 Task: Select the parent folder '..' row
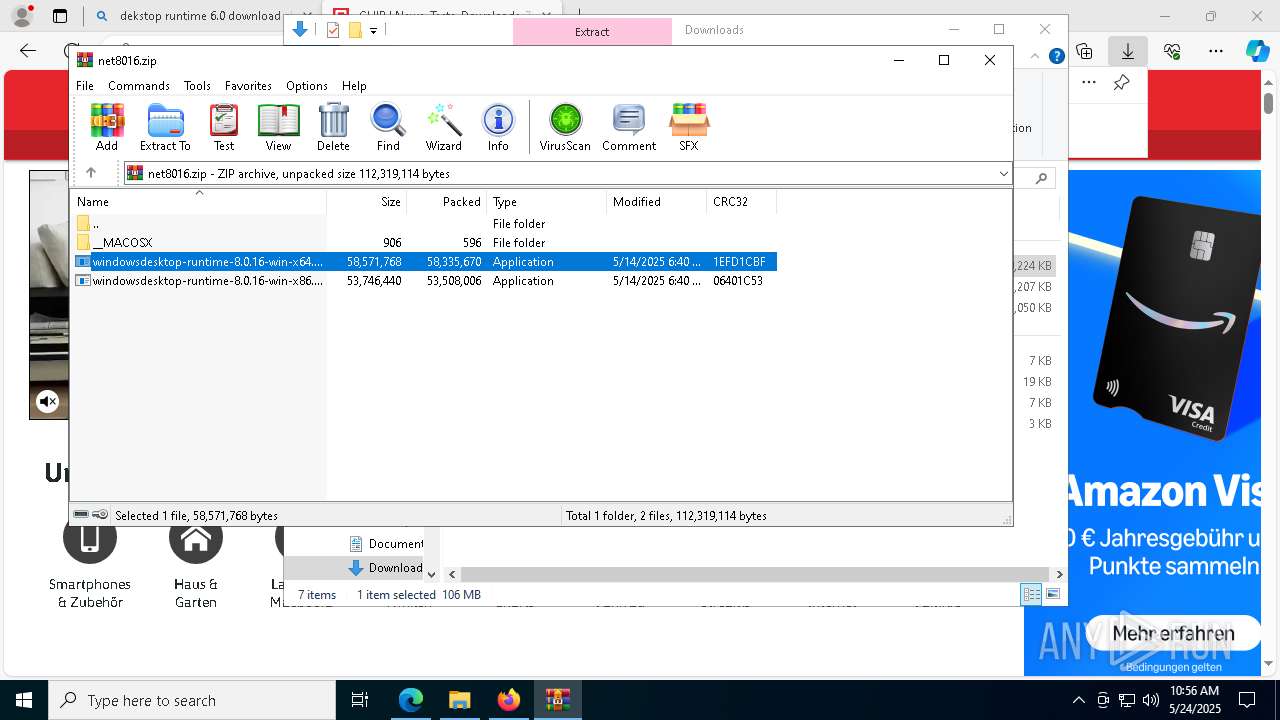tap(424, 224)
